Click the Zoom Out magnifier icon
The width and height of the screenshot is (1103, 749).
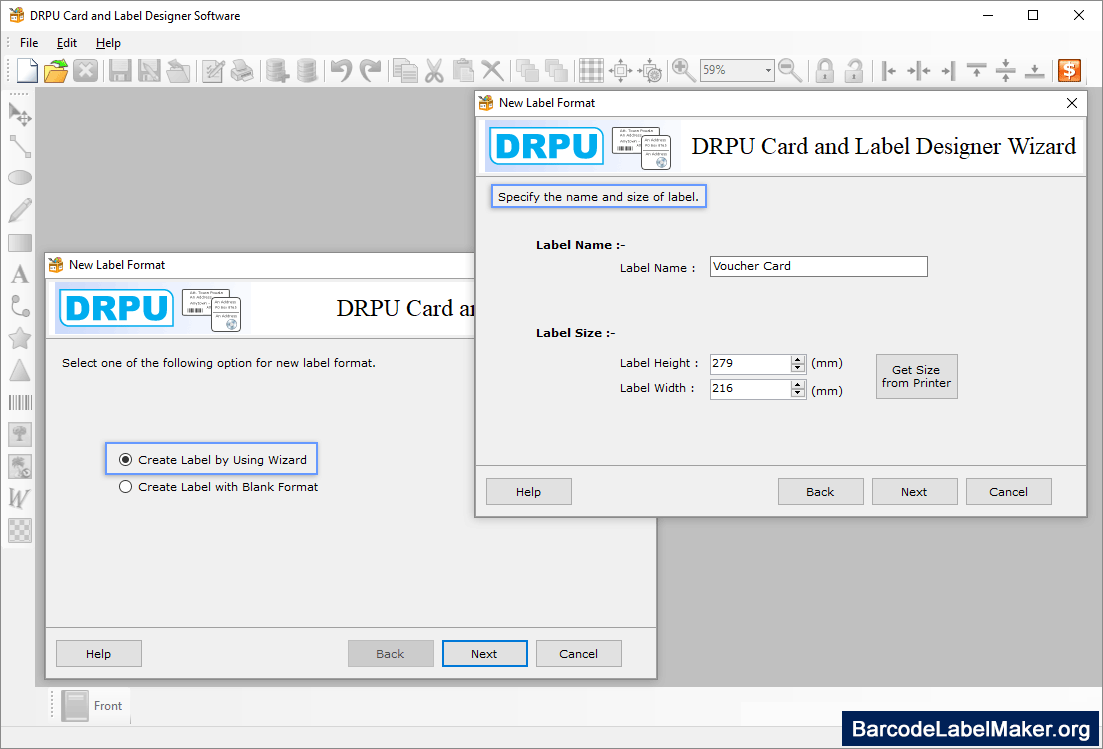click(x=790, y=70)
